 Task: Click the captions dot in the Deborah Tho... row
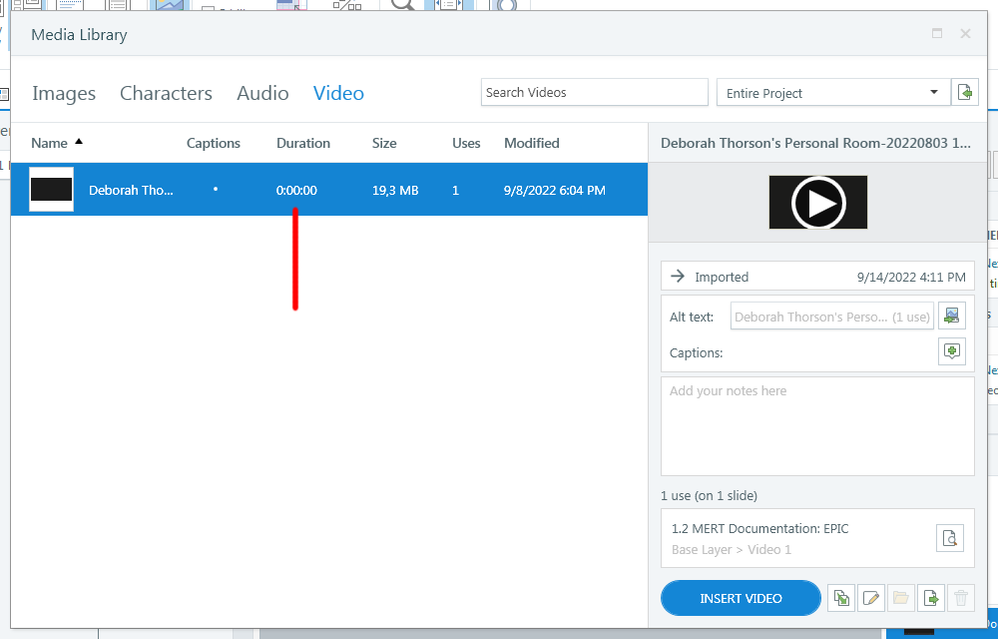pyautogui.click(x=216, y=189)
